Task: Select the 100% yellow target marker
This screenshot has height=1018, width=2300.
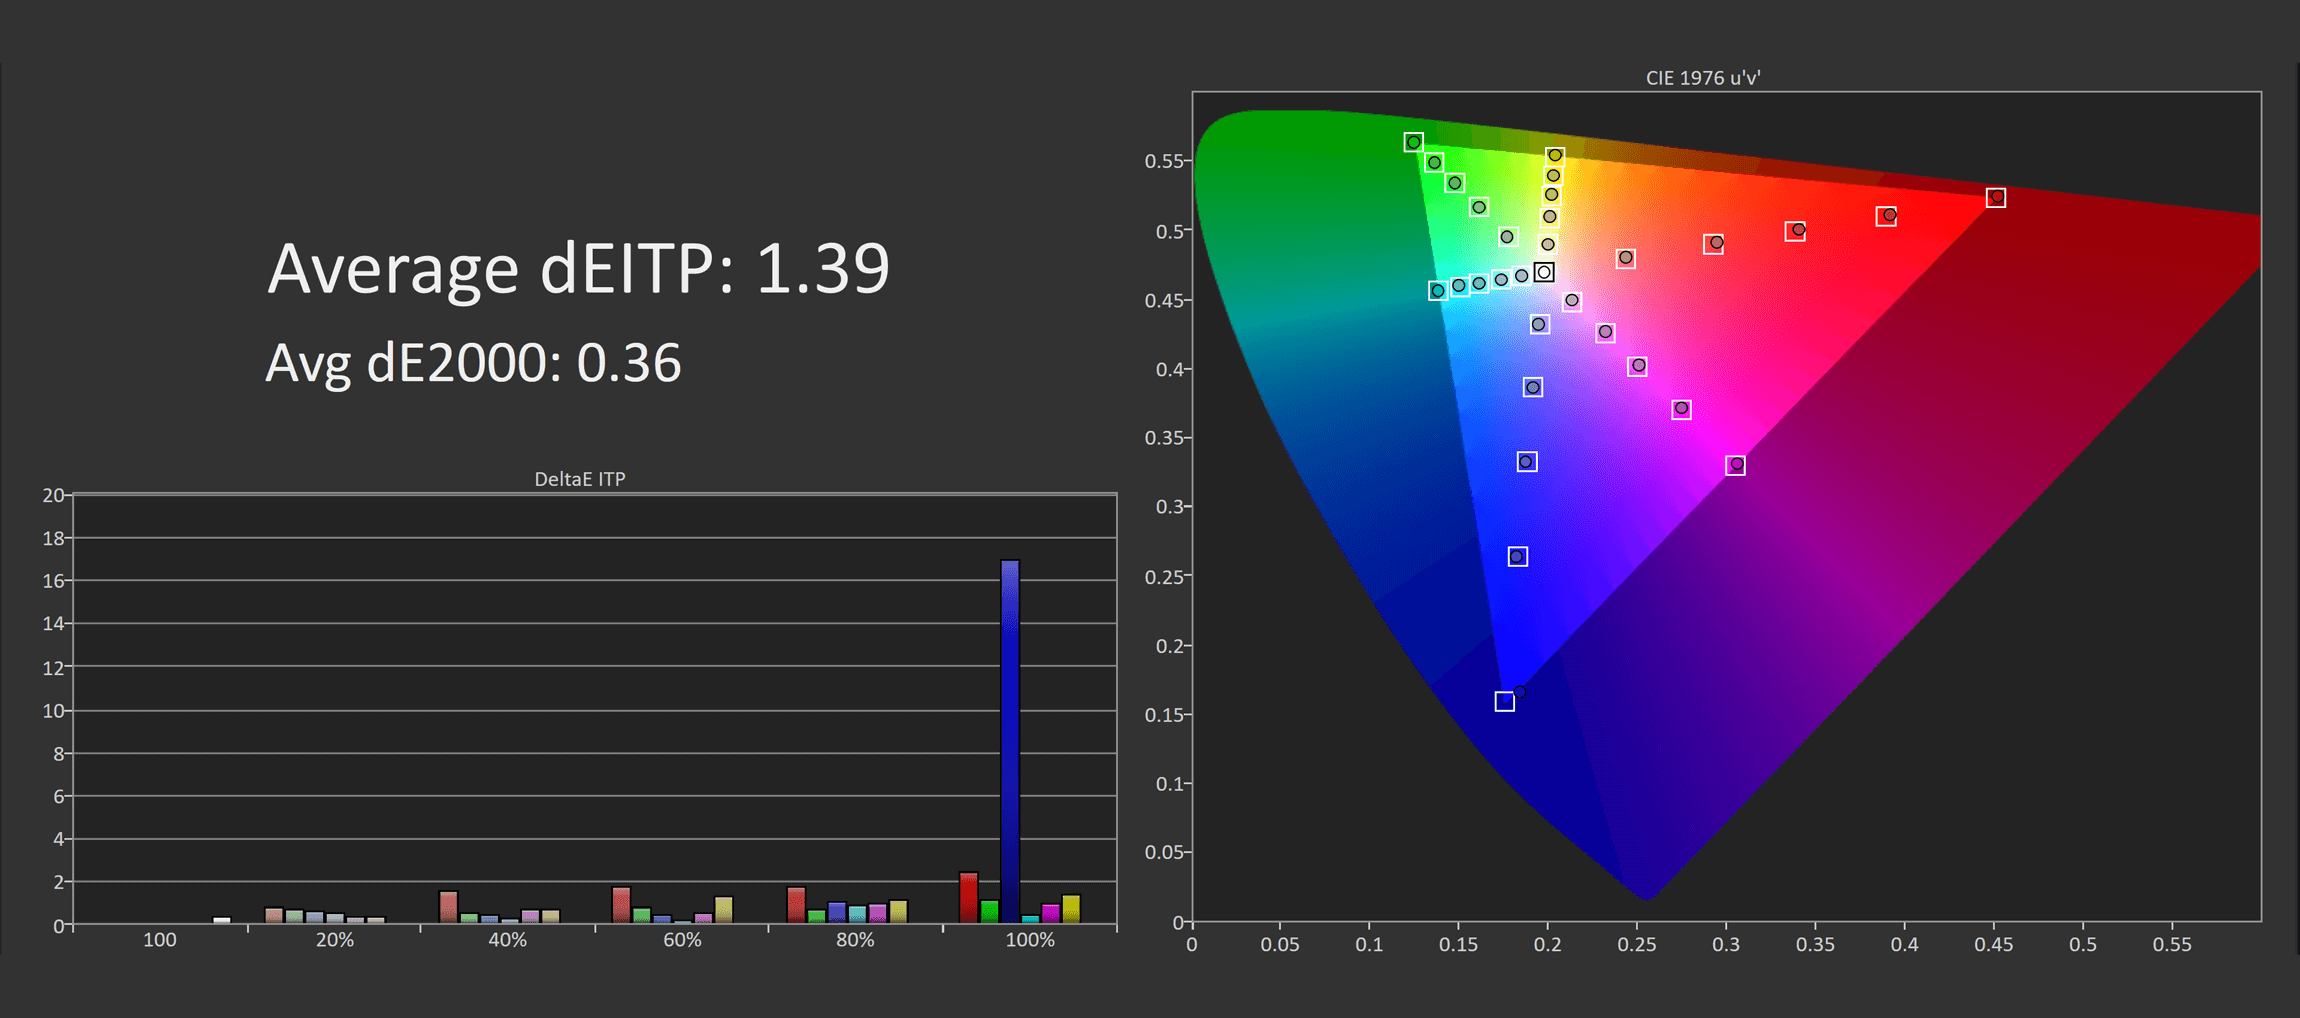Action: (1554, 156)
